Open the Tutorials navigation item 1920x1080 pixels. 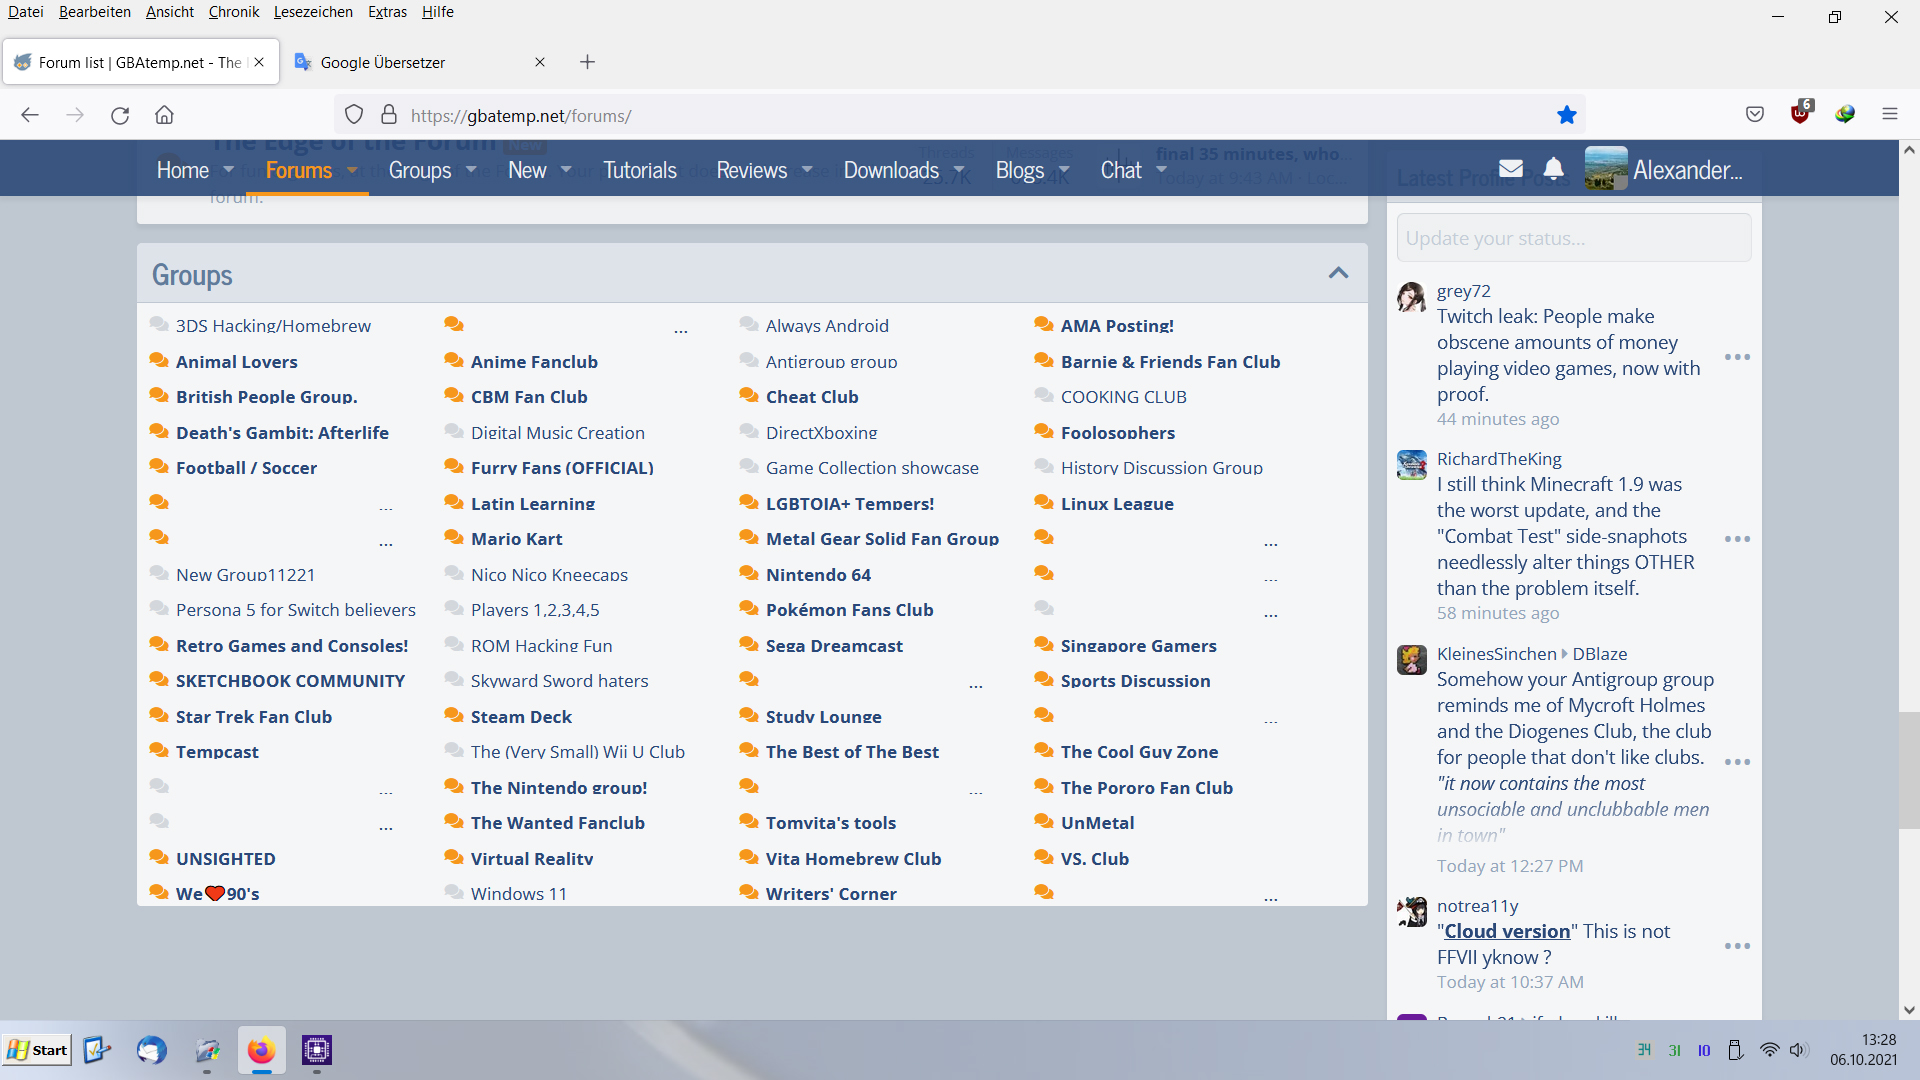(x=640, y=170)
